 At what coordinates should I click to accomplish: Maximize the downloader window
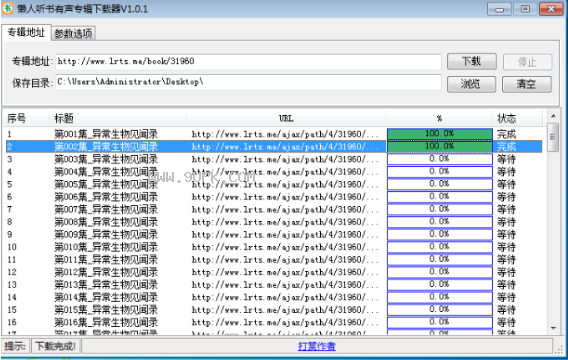pos(525,9)
